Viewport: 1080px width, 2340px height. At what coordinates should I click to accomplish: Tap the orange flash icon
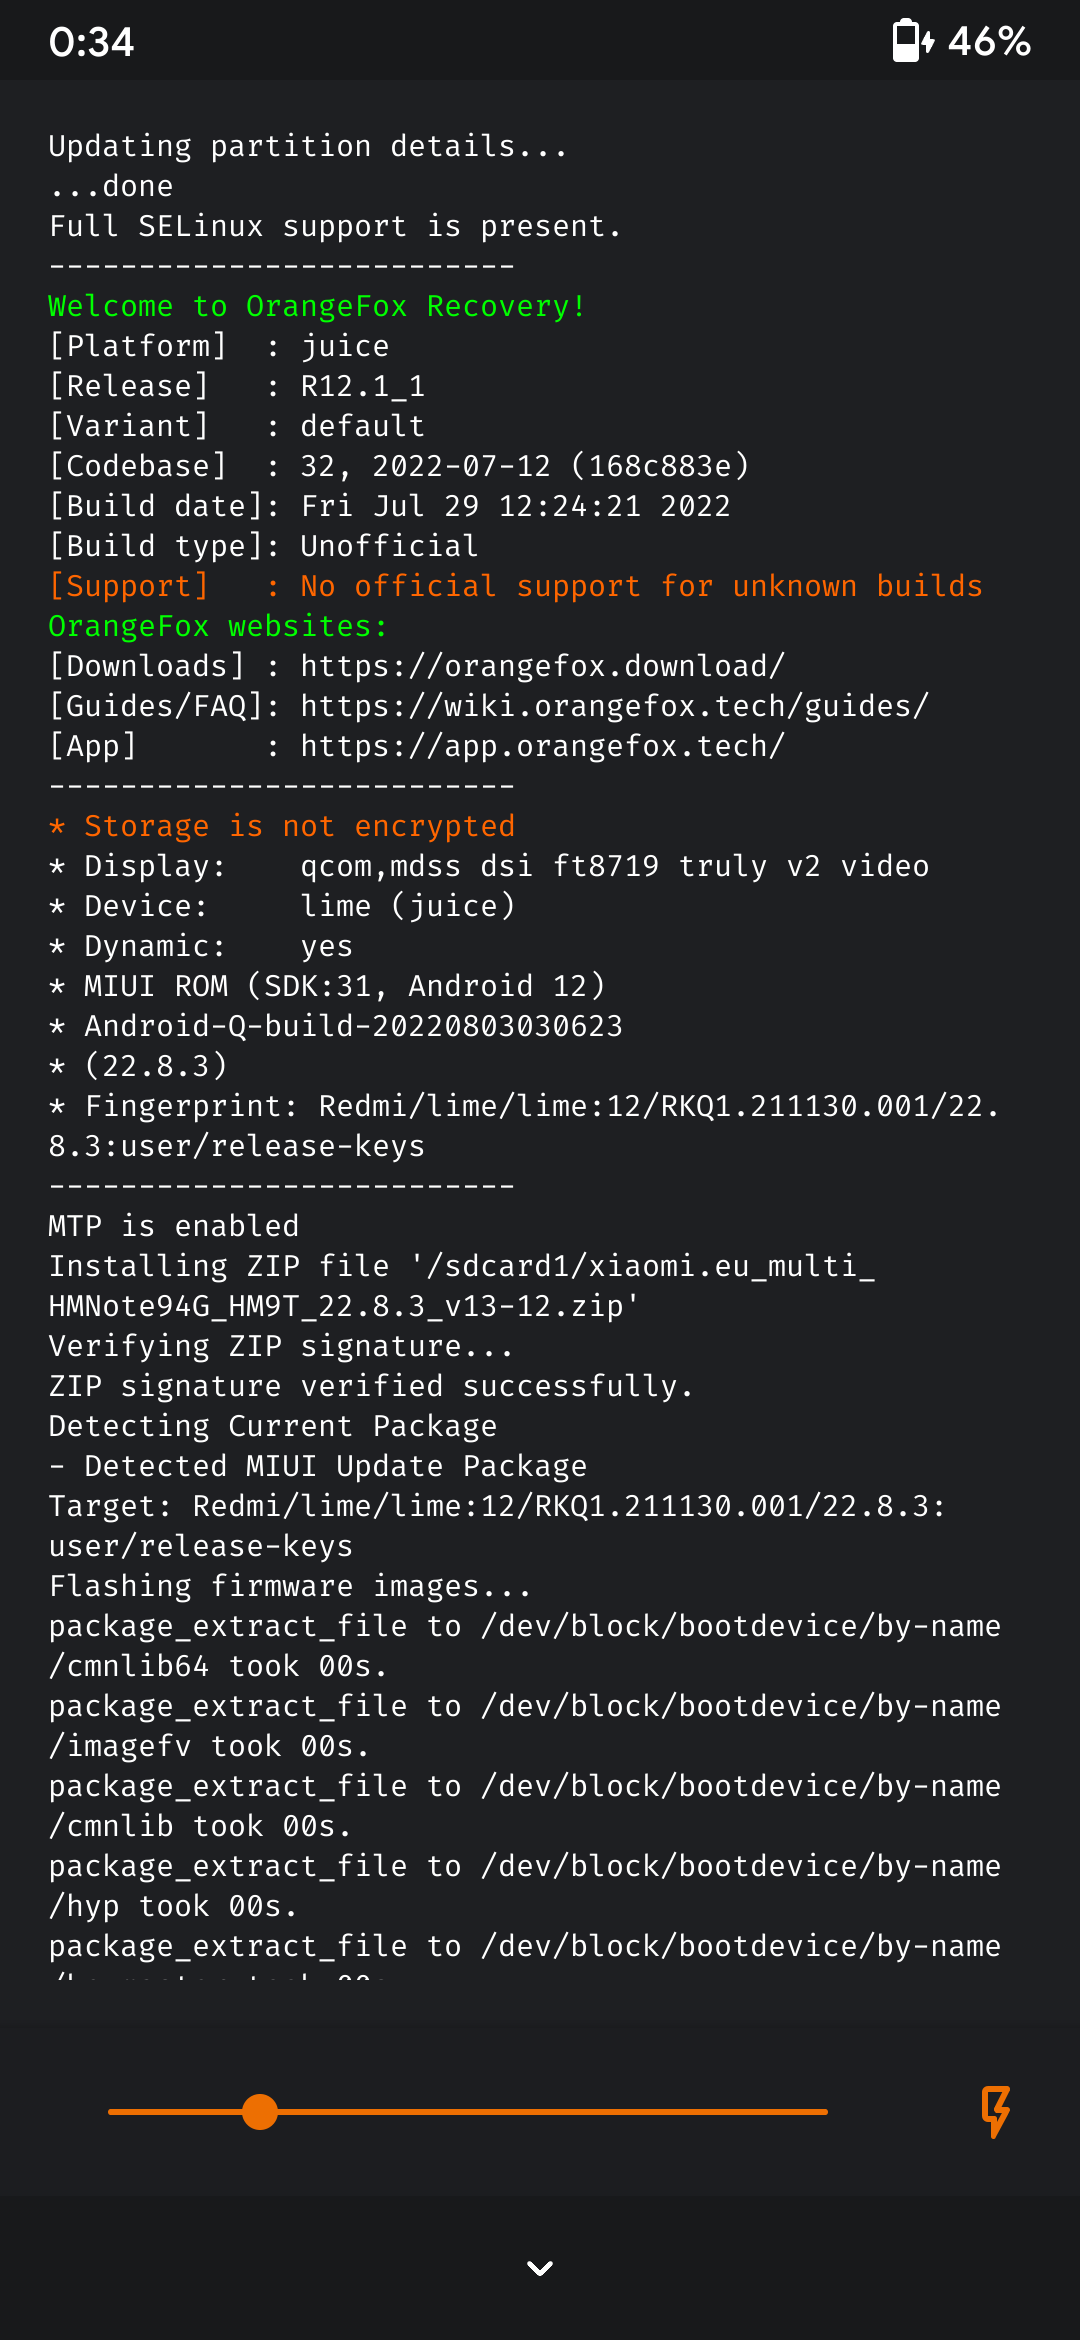(x=995, y=2111)
